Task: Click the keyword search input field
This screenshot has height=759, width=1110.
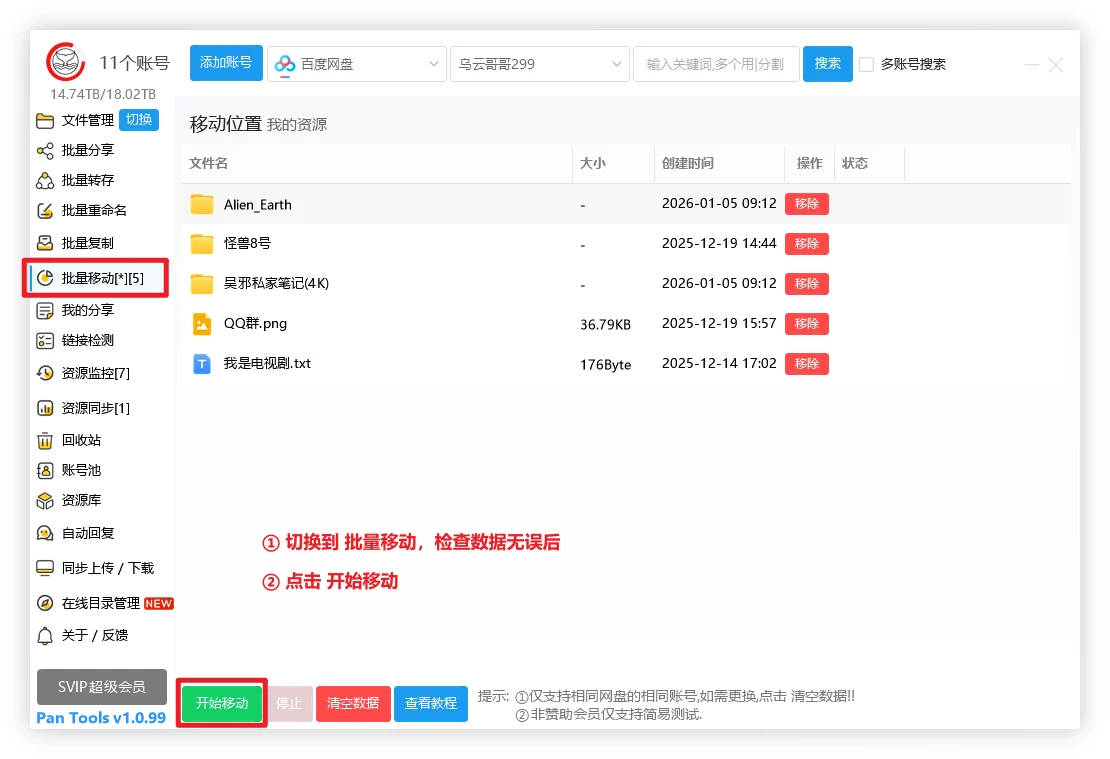Action: click(715, 64)
